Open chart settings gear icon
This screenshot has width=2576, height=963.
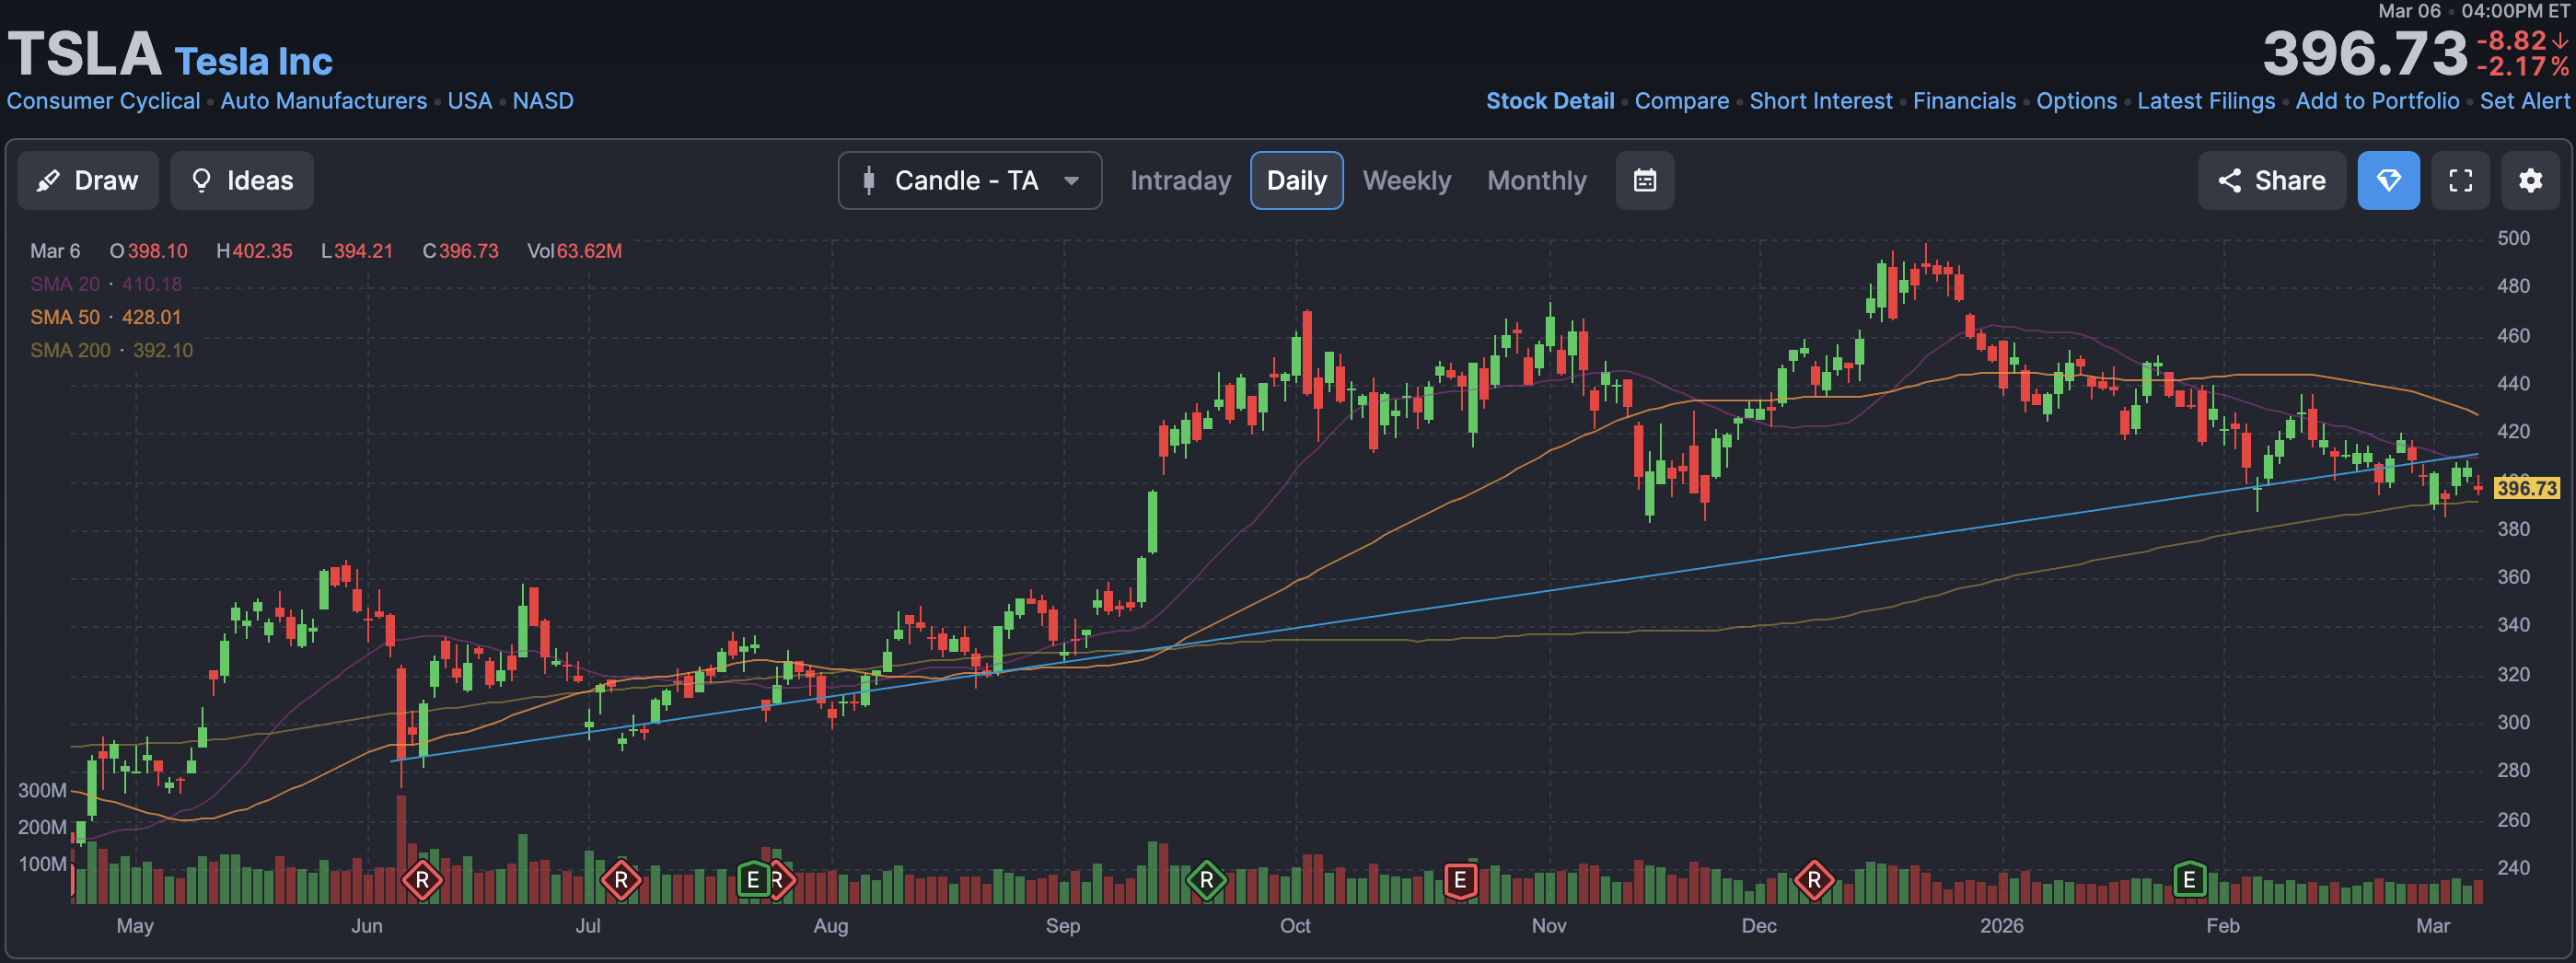pyautogui.click(x=2530, y=180)
